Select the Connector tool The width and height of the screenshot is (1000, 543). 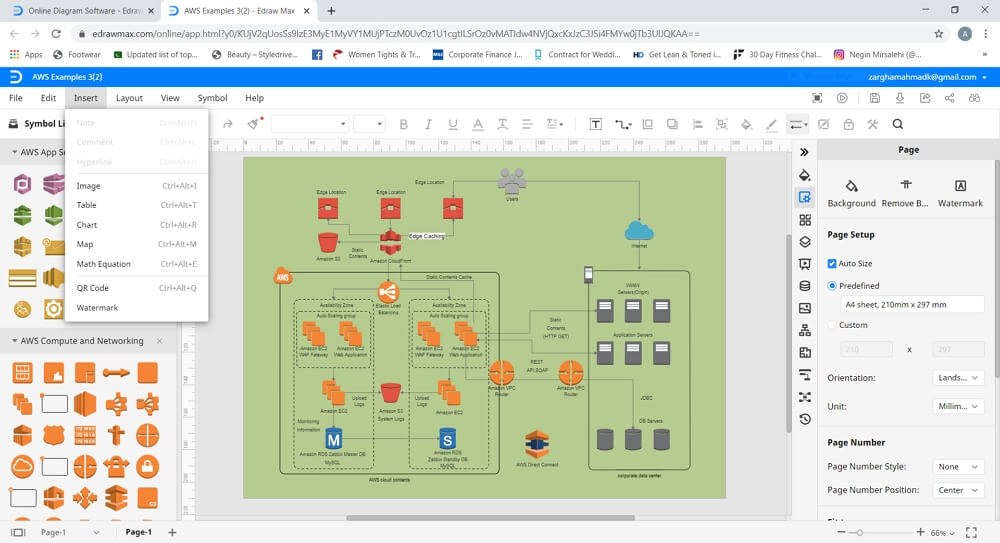[x=622, y=124]
